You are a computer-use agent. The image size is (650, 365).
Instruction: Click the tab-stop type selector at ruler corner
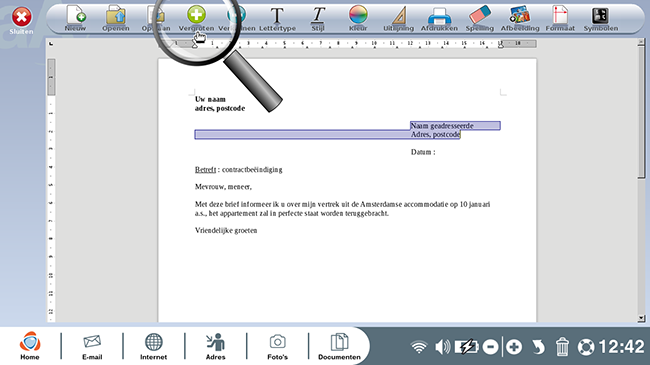[51, 44]
